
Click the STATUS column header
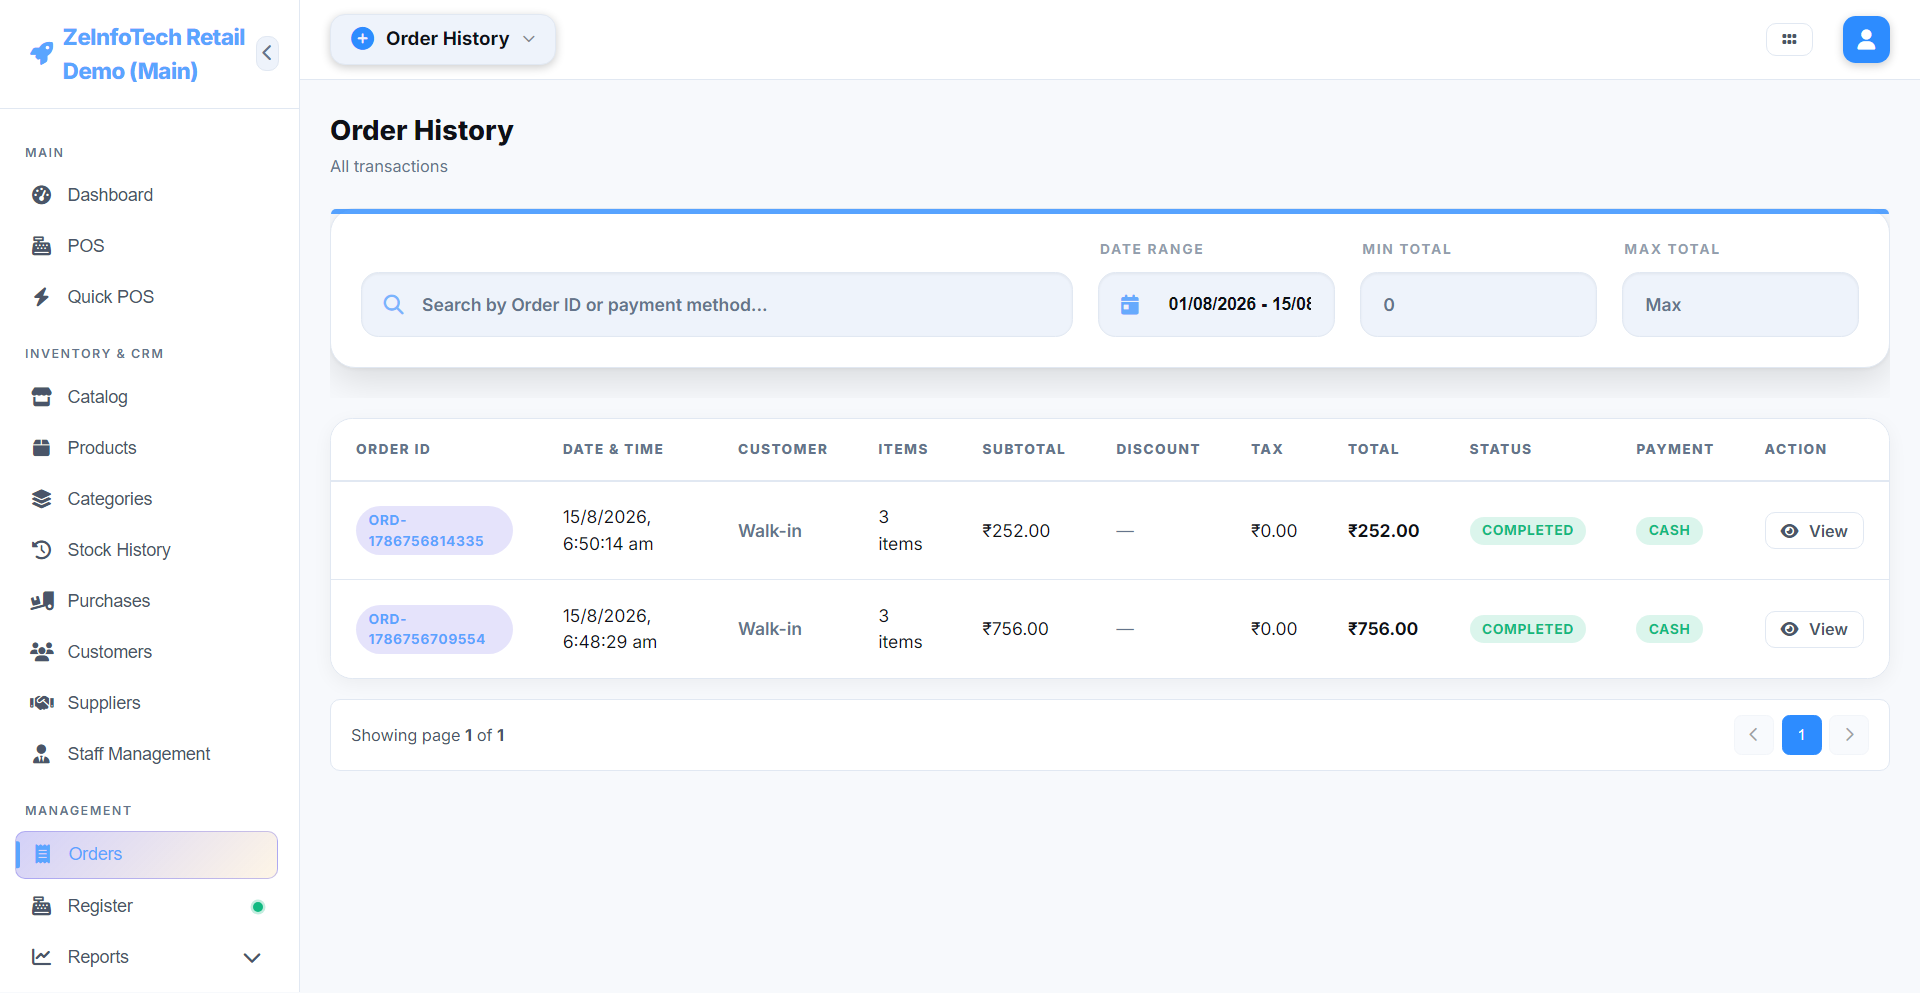tap(1500, 450)
